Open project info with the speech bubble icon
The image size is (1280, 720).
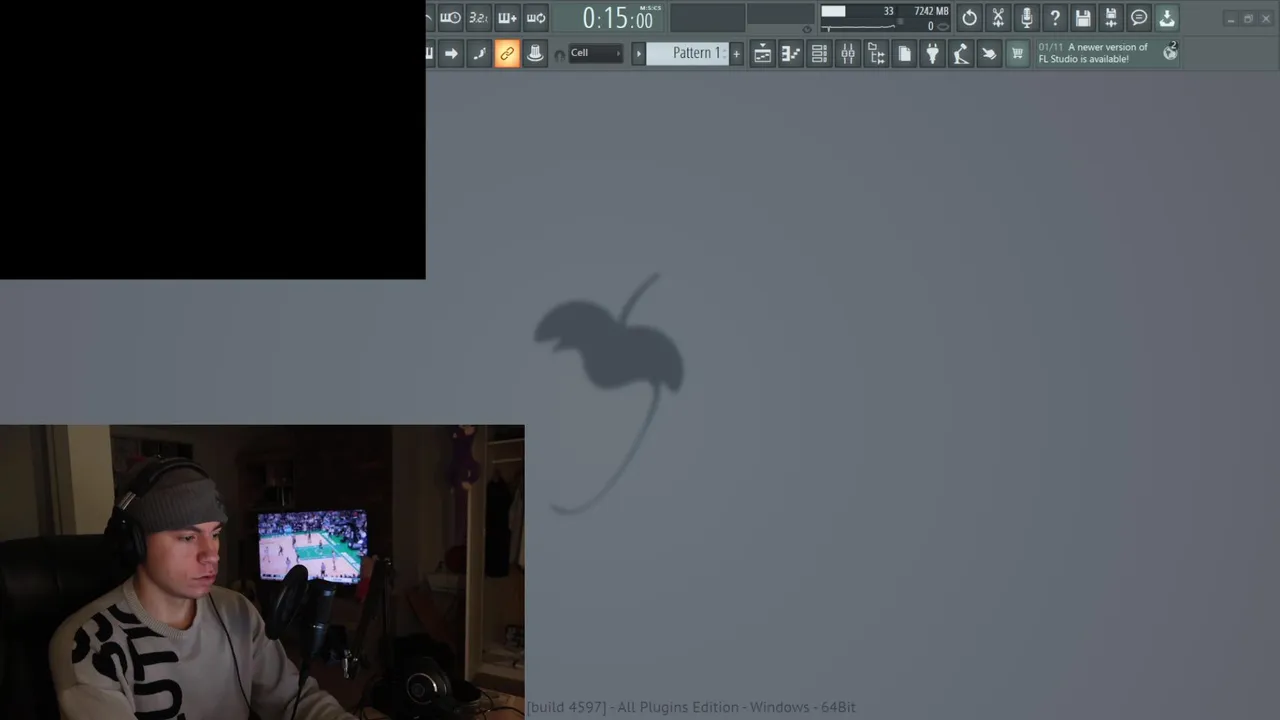tap(1139, 18)
